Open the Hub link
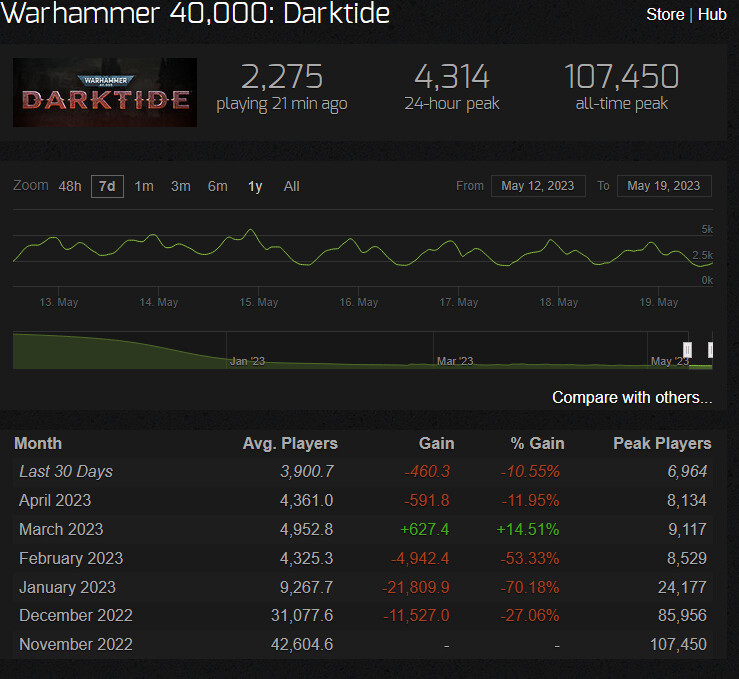Screen dimensions: 739x679 [x=712, y=14]
